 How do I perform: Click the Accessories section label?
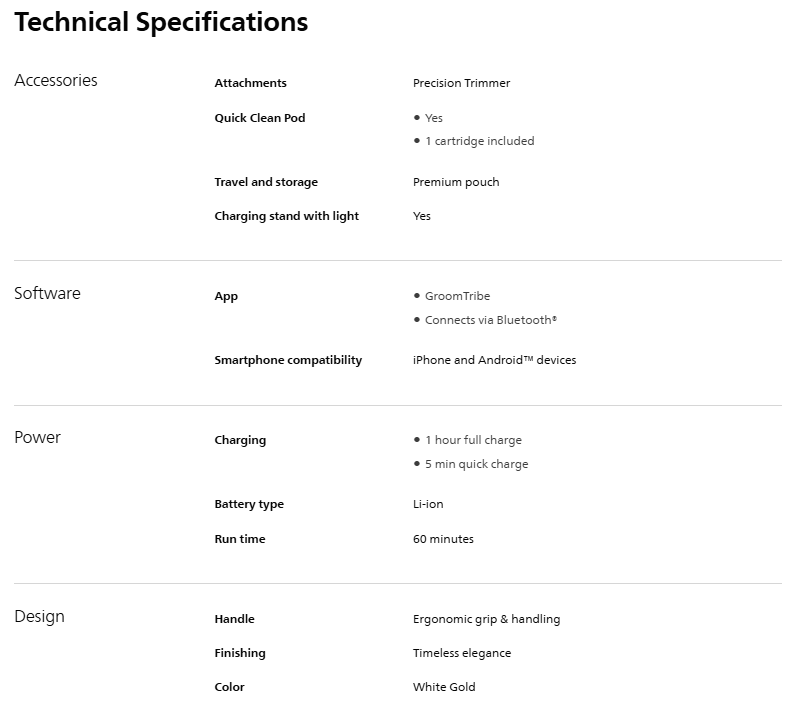56,81
